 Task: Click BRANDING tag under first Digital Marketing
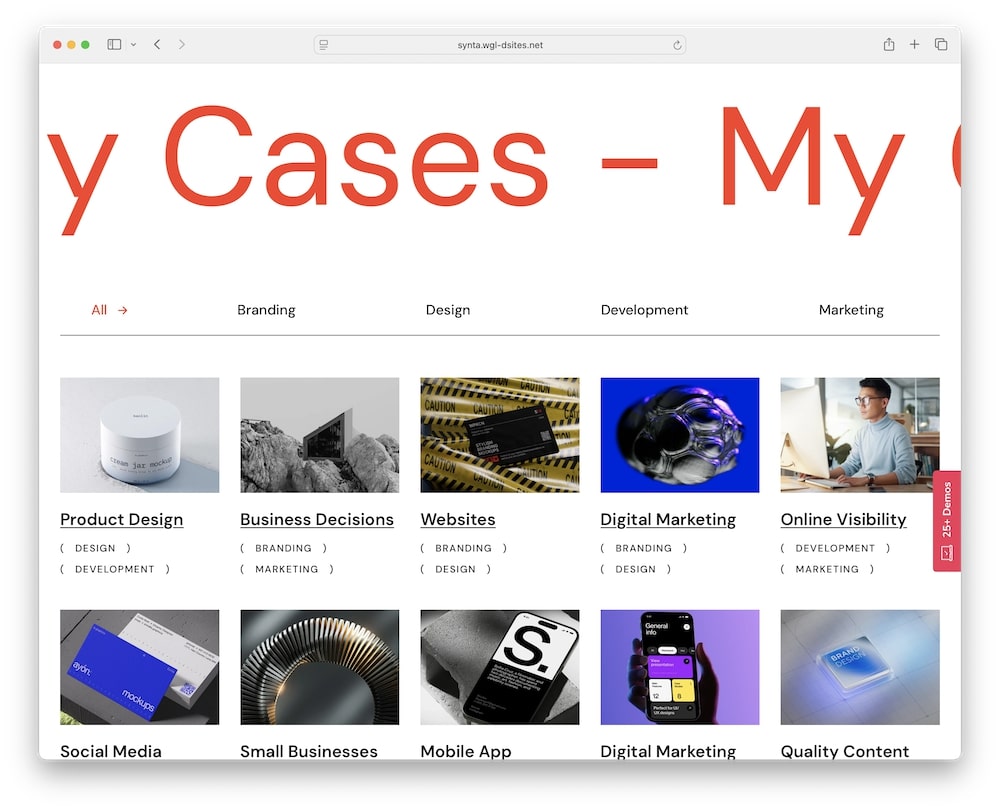coord(643,548)
